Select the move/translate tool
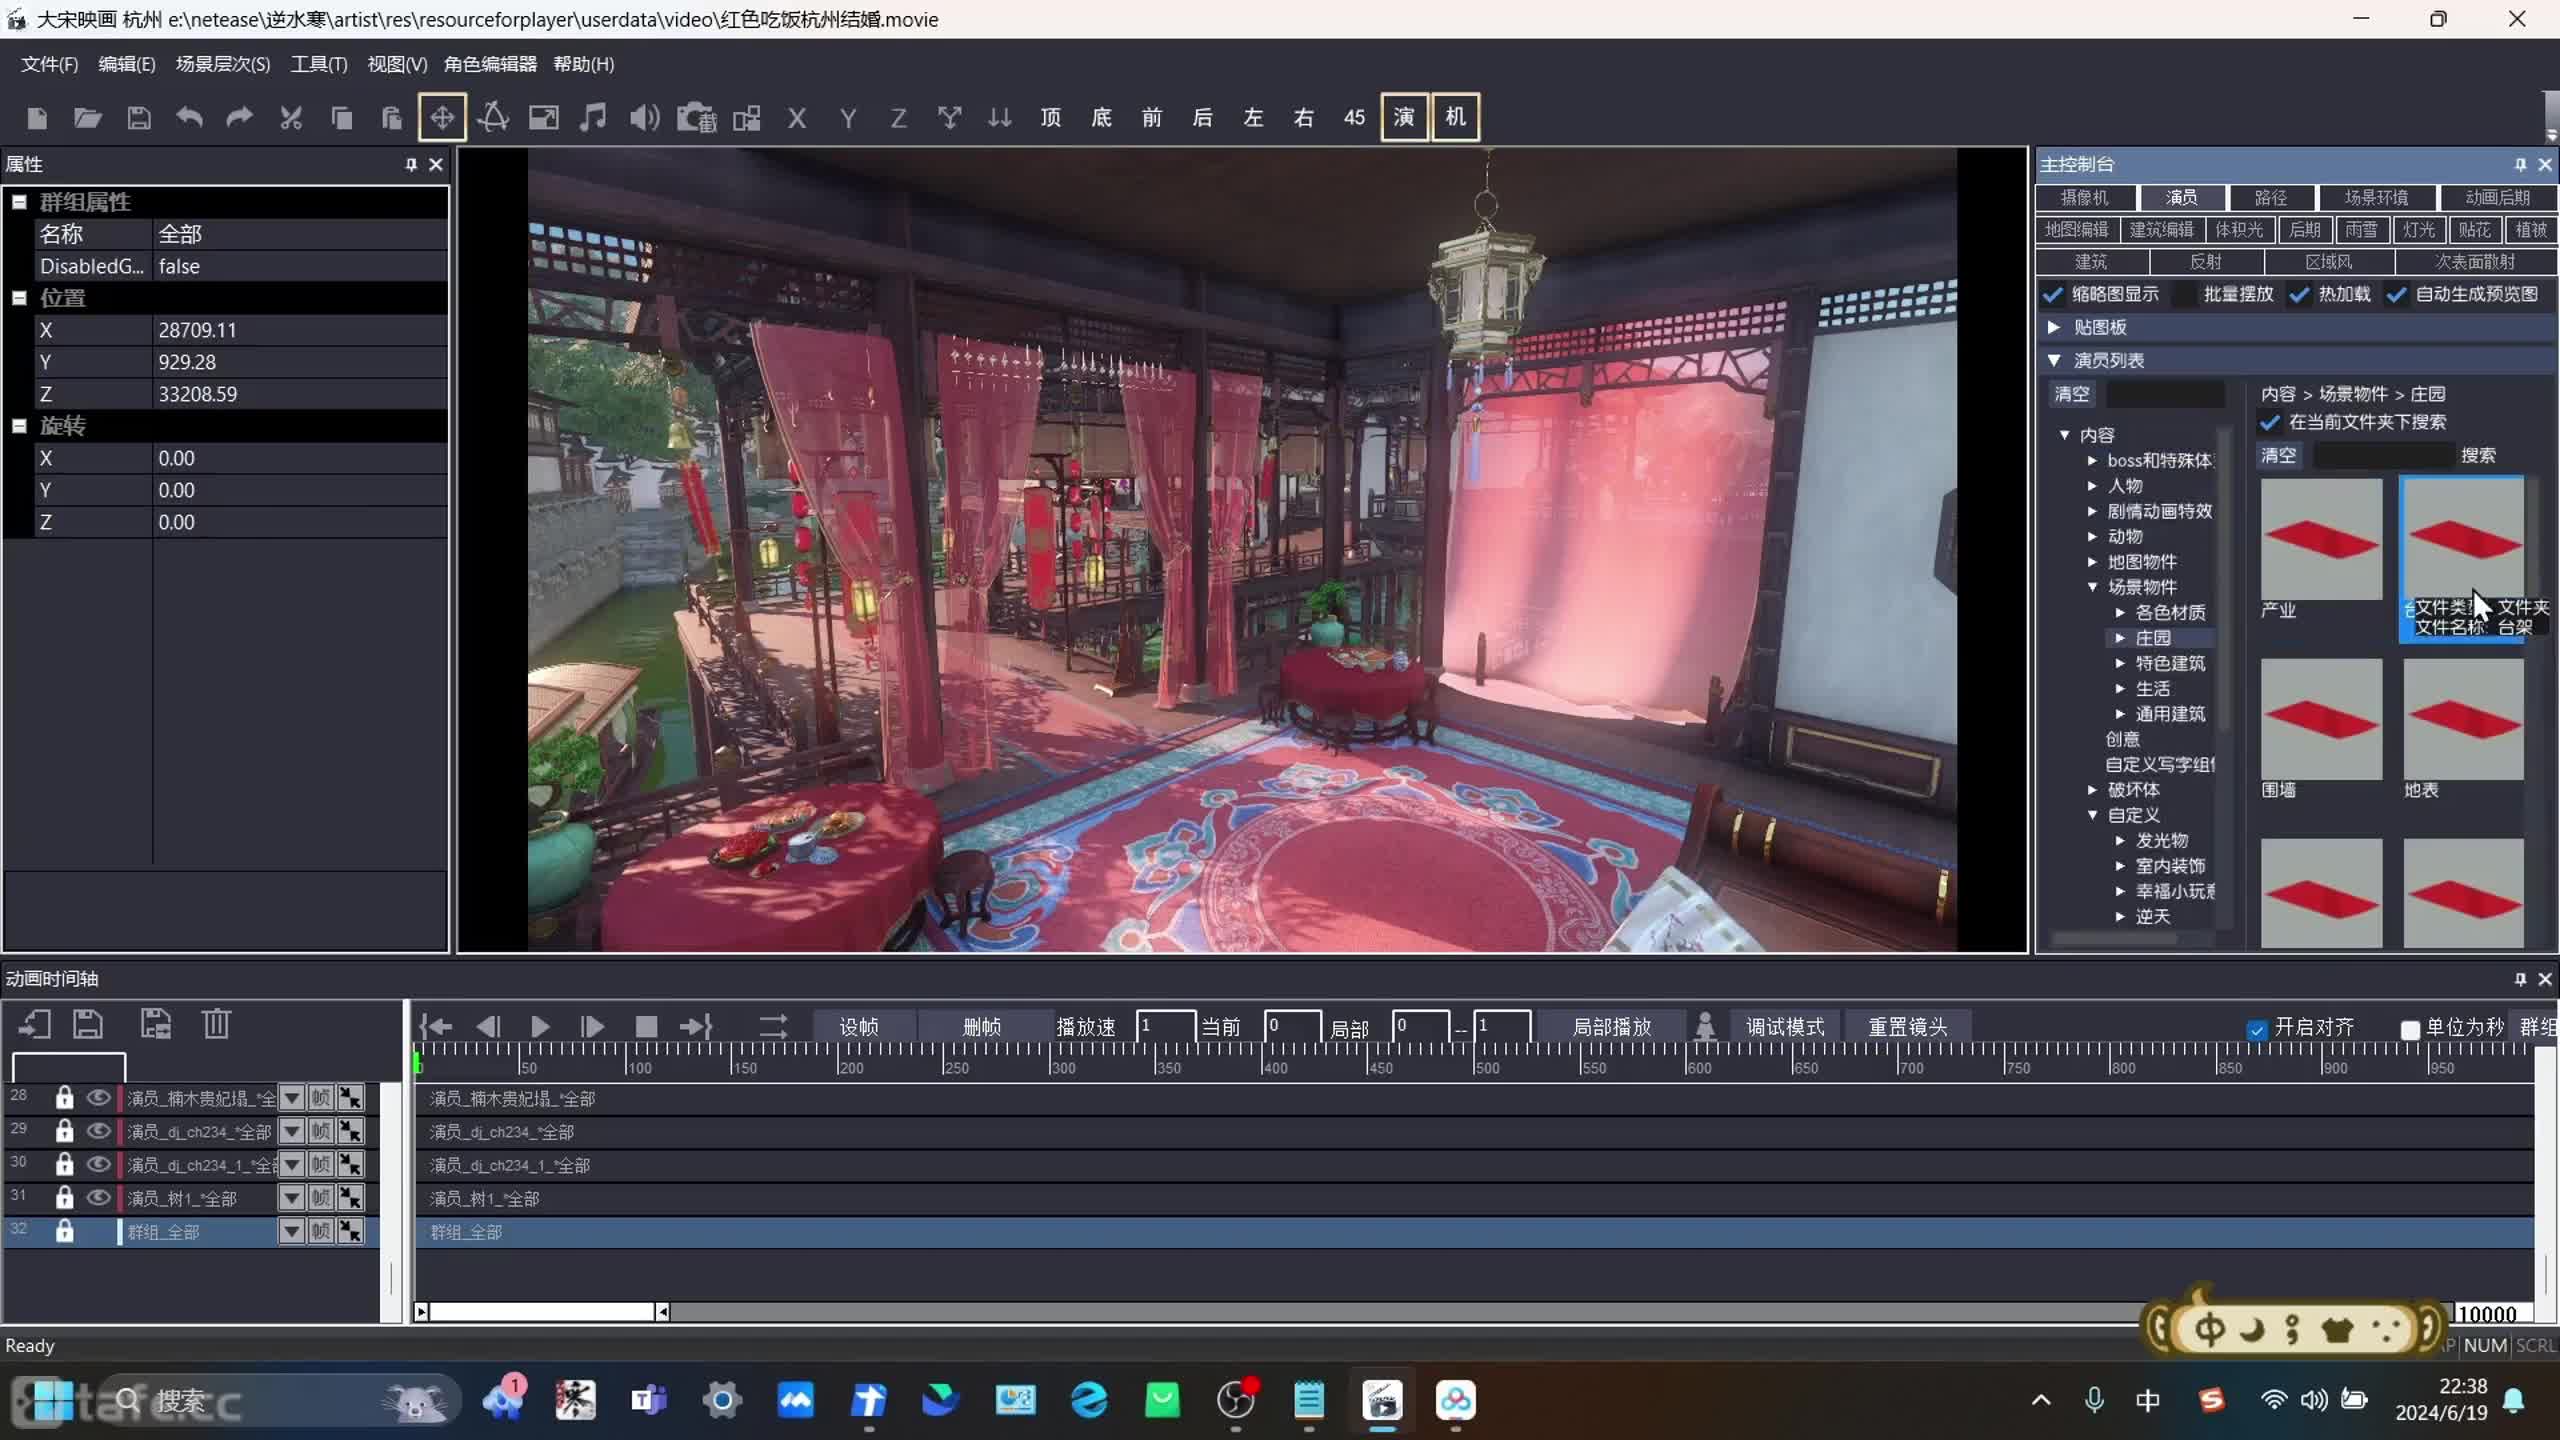 click(x=442, y=118)
